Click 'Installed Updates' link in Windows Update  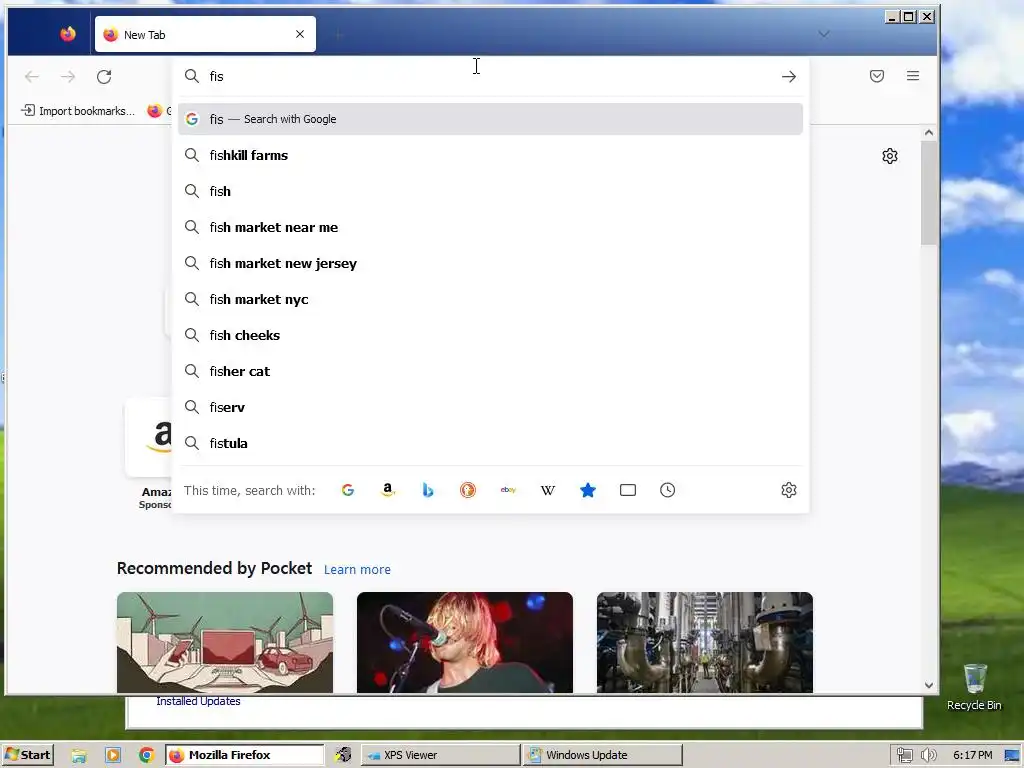click(198, 701)
